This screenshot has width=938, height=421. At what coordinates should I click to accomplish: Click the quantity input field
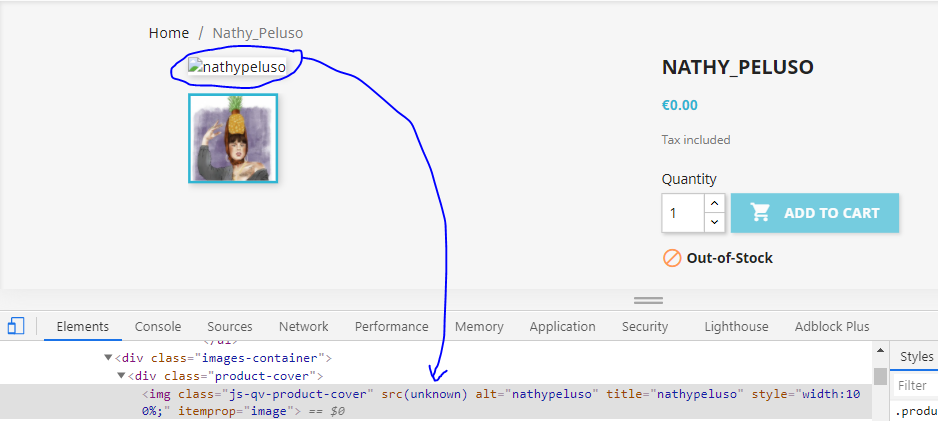683,213
